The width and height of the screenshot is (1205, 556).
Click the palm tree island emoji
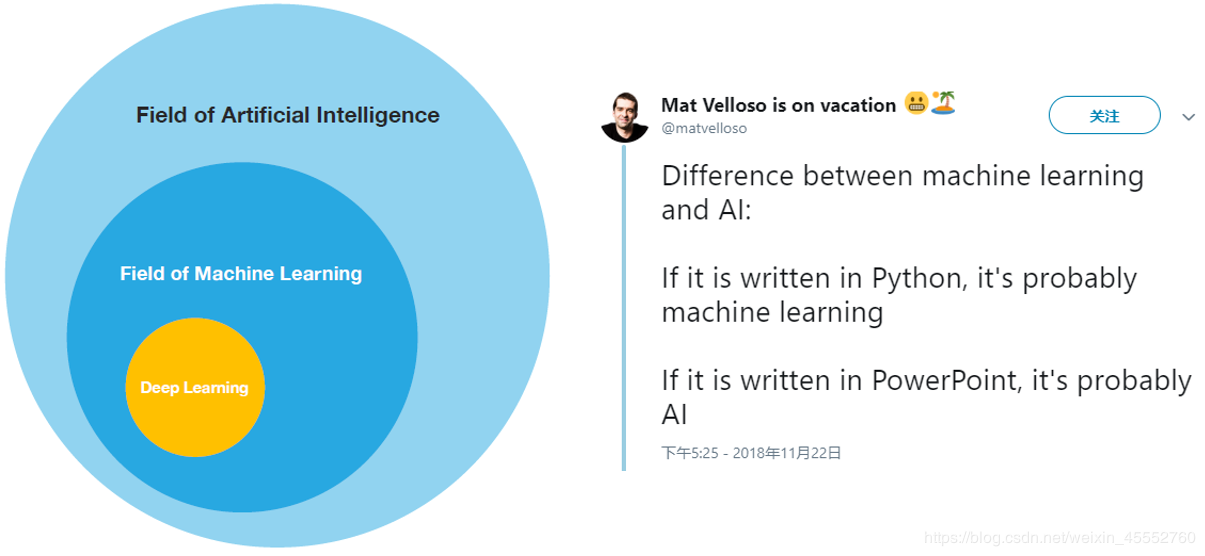(944, 102)
